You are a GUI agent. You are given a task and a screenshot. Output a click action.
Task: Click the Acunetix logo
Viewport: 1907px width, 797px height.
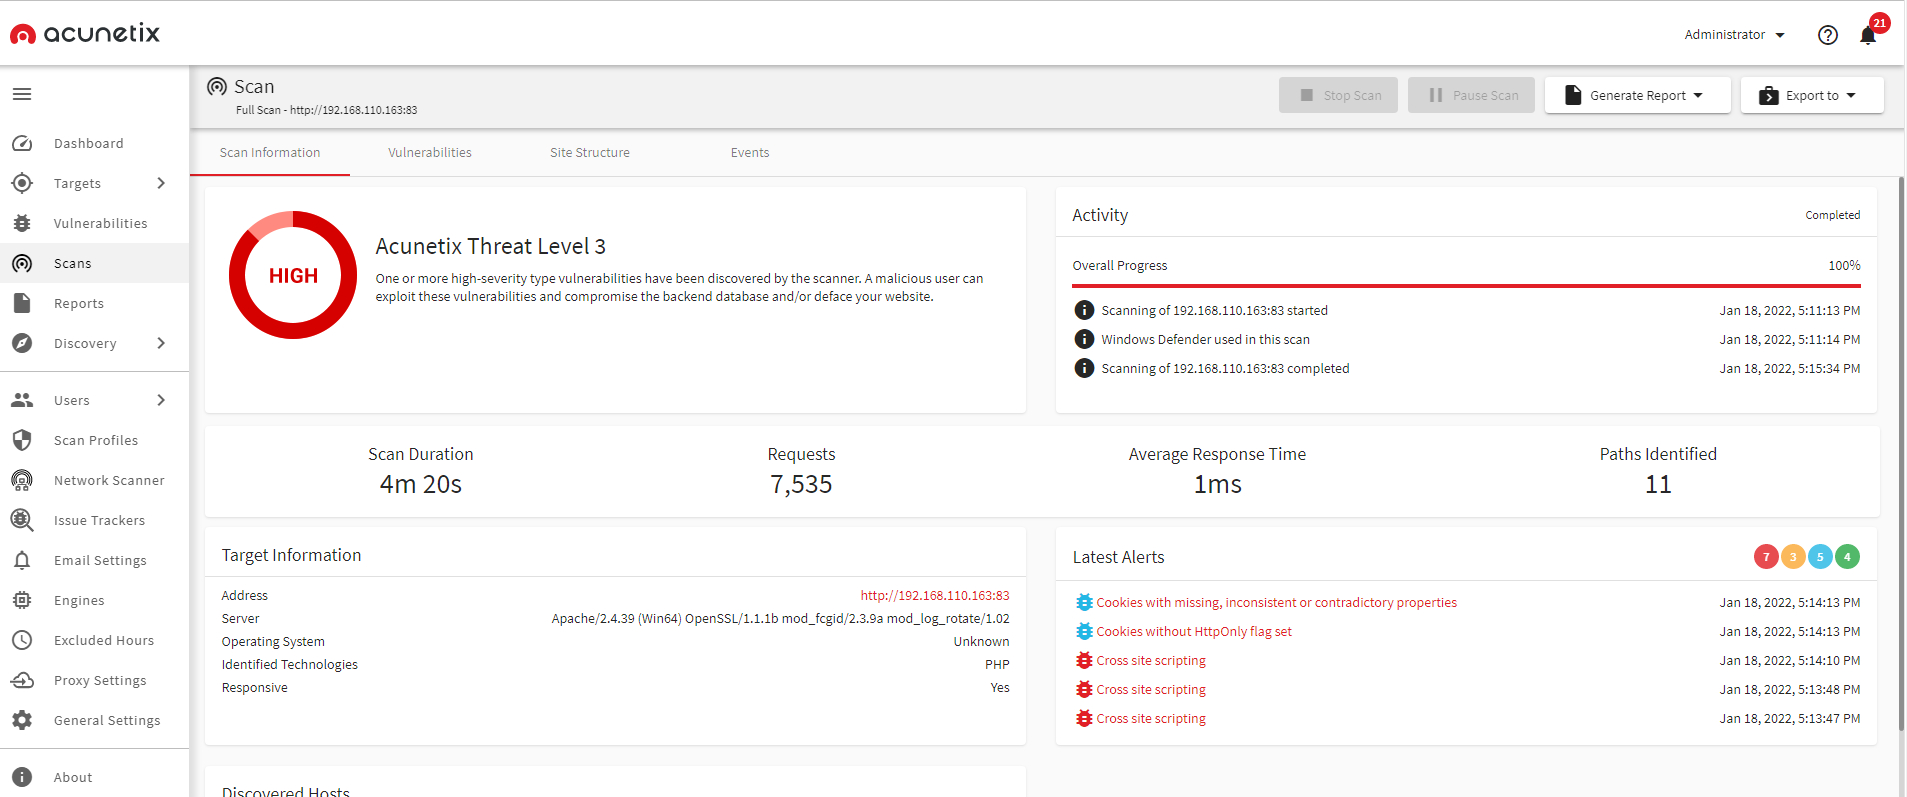(x=85, y=33)
